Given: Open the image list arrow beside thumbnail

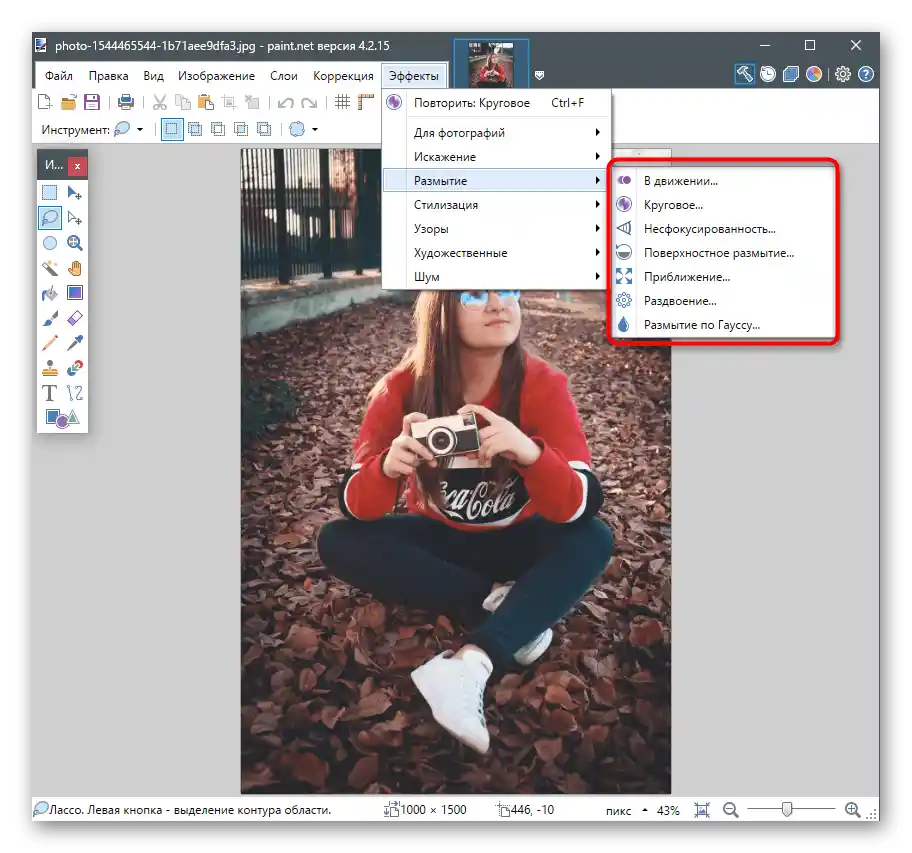Looking at the screenshot, I should pos(539,75).
